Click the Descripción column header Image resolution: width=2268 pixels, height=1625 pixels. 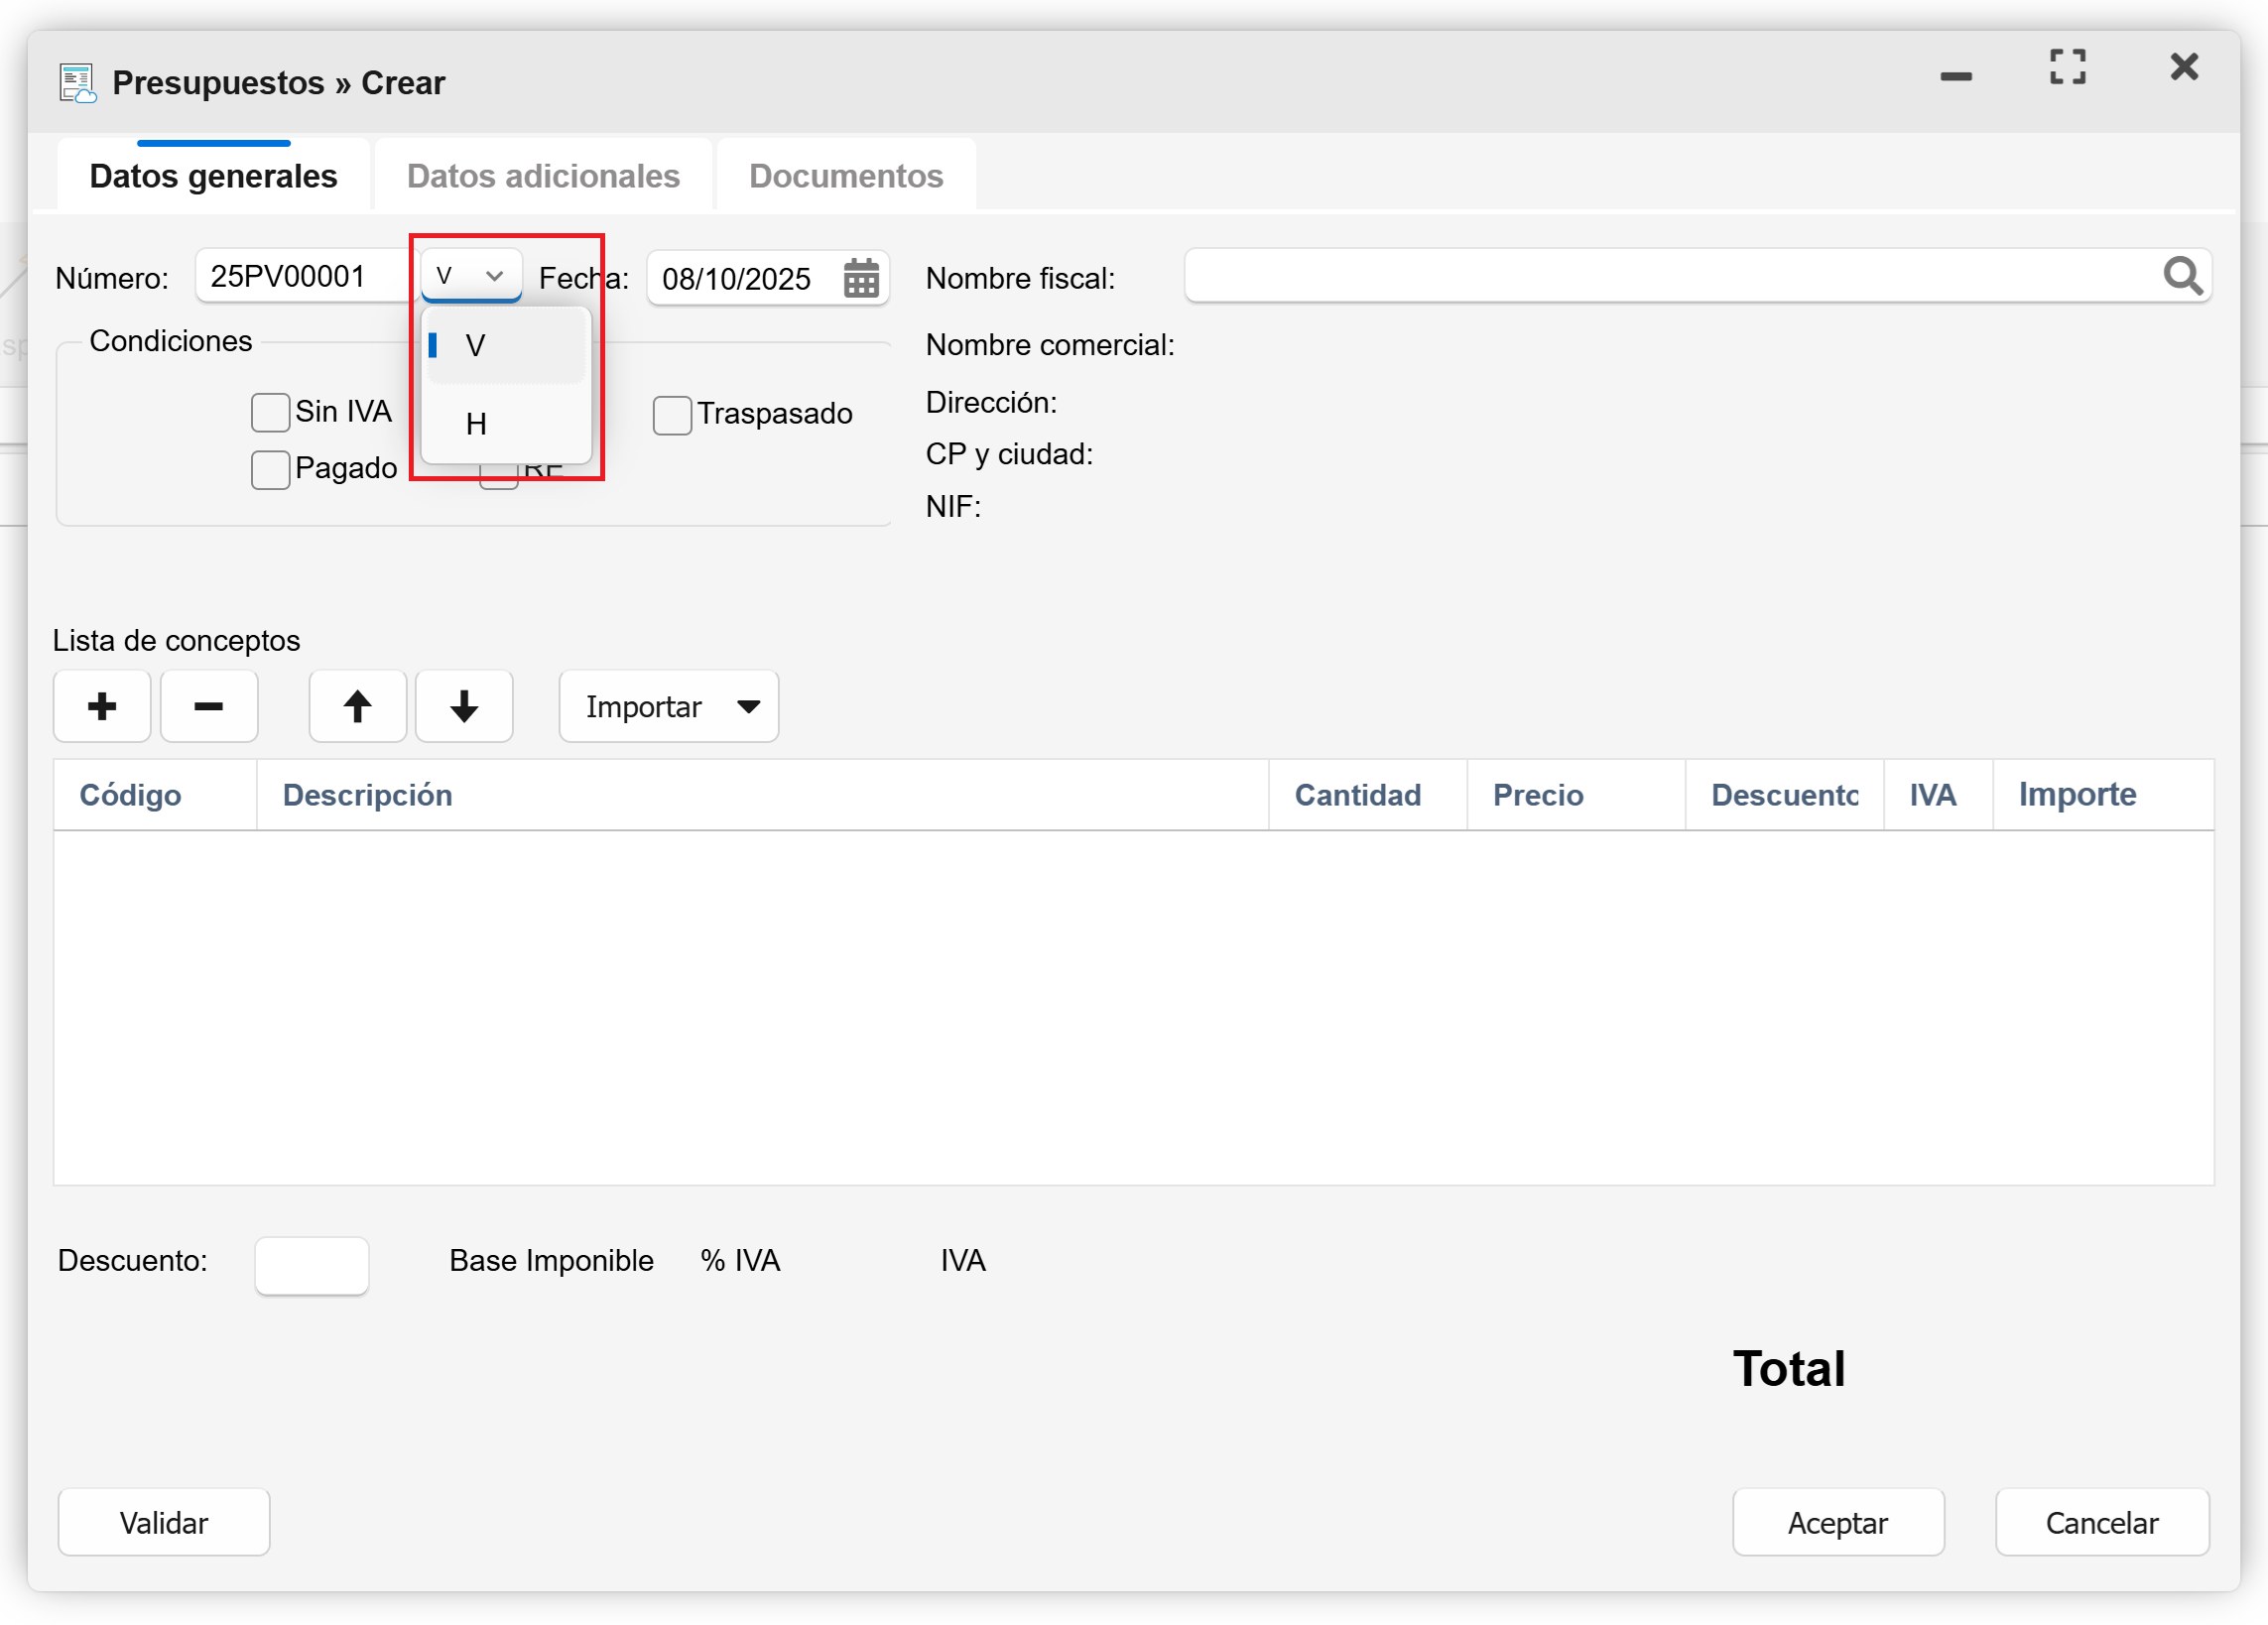[x=367, y=795]
